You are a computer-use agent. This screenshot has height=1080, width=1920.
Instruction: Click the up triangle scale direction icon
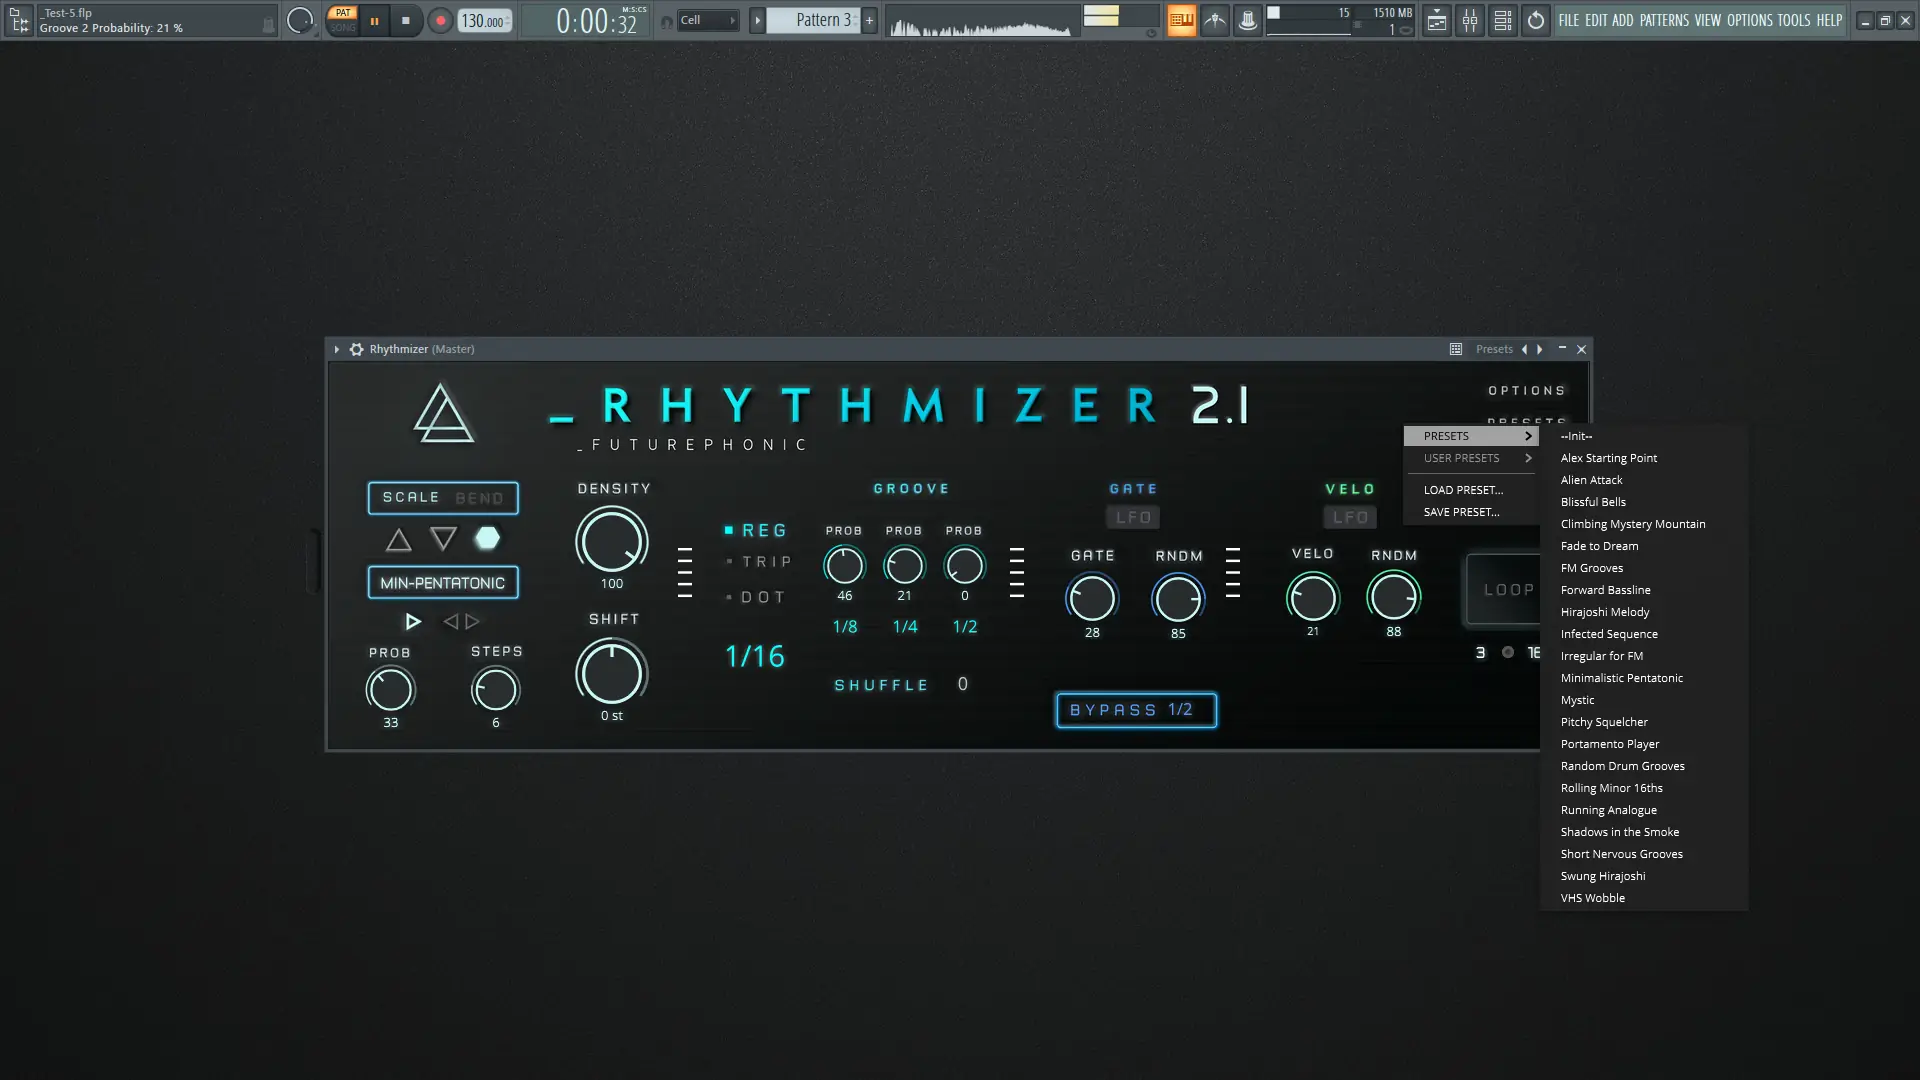(398, 540)
